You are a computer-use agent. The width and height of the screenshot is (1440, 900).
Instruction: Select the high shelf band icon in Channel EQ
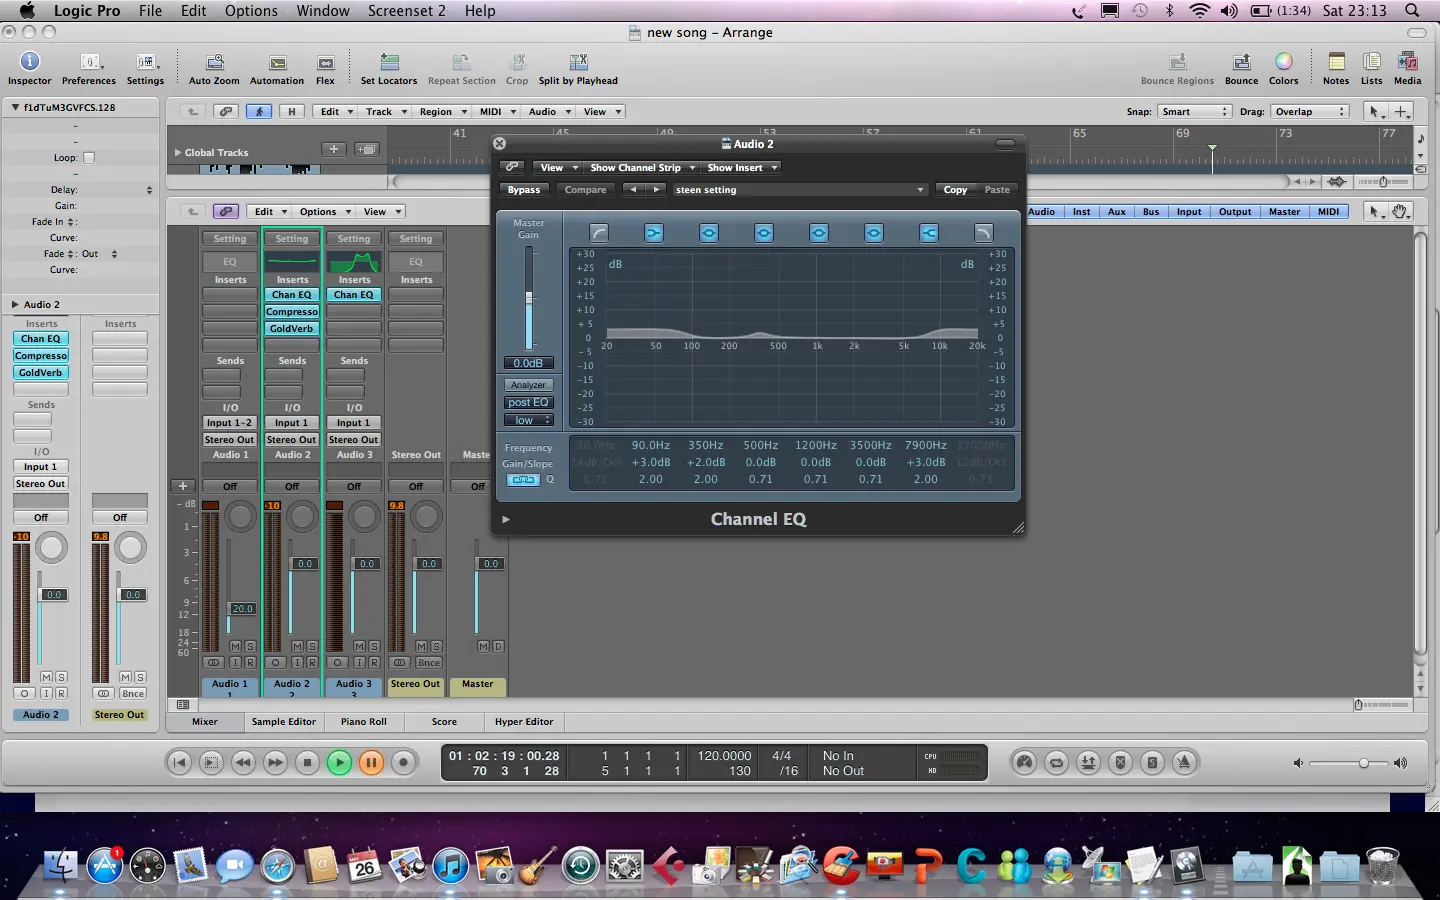point(929,233)
